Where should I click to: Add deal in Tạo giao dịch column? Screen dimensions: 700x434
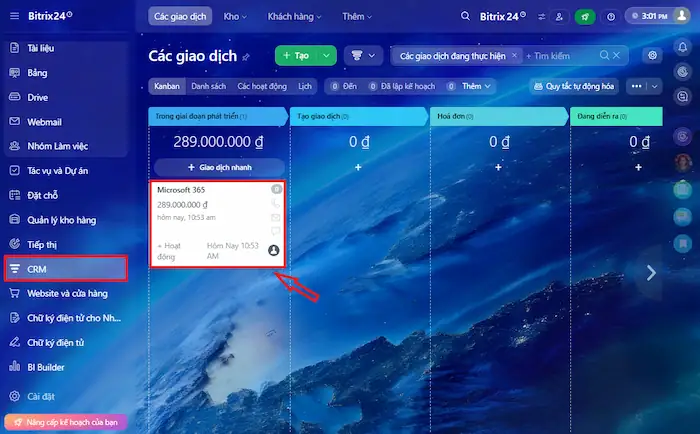pyautogui.click(x=358, y=167)
